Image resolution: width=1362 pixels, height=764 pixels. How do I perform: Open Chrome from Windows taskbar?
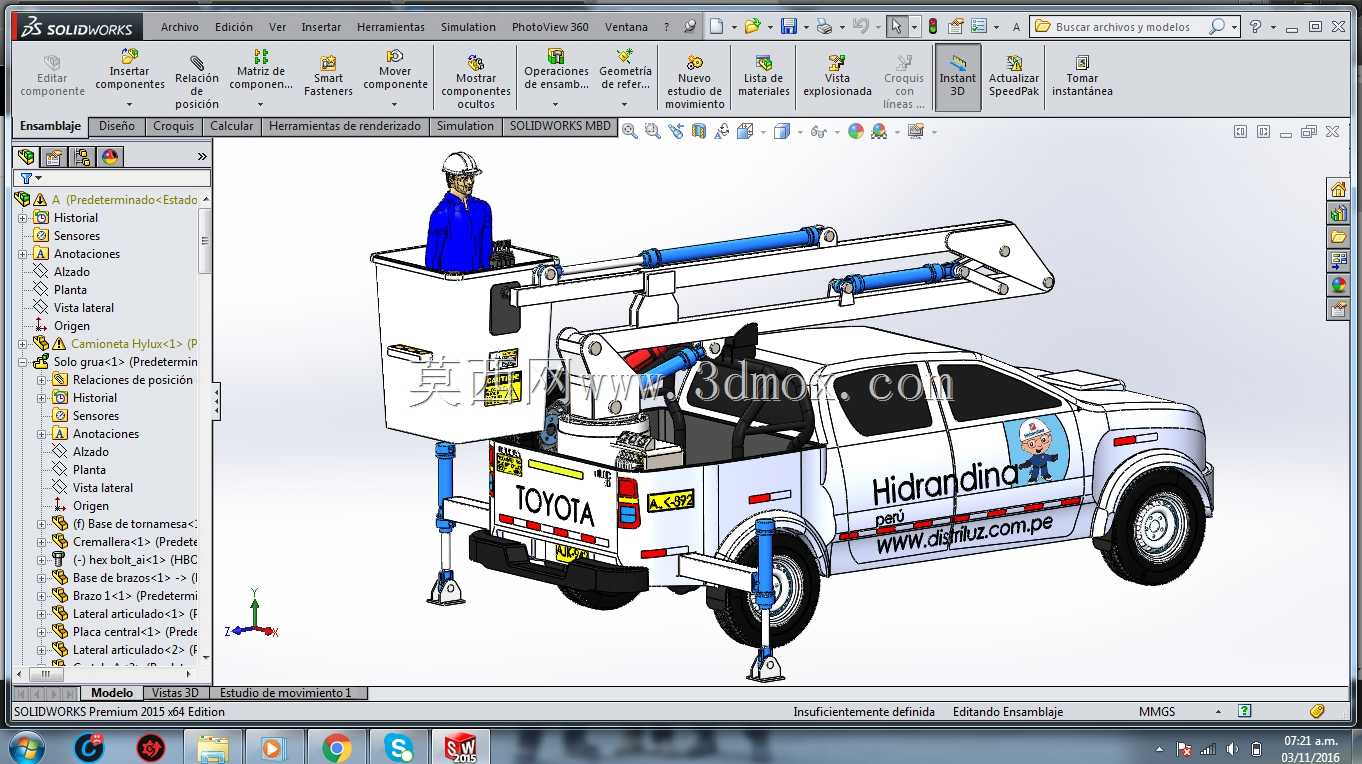click(x=337, y=747)
